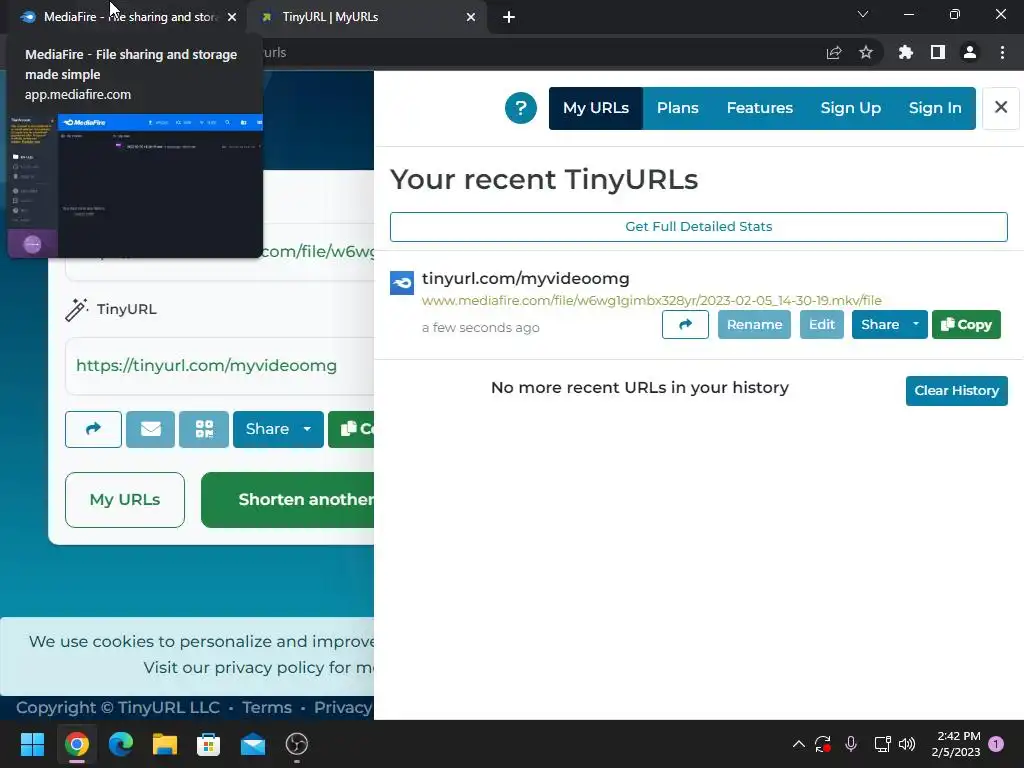1024x768 pixels.
Task: Click the microphone tray icon
Action: click(851, 744)
